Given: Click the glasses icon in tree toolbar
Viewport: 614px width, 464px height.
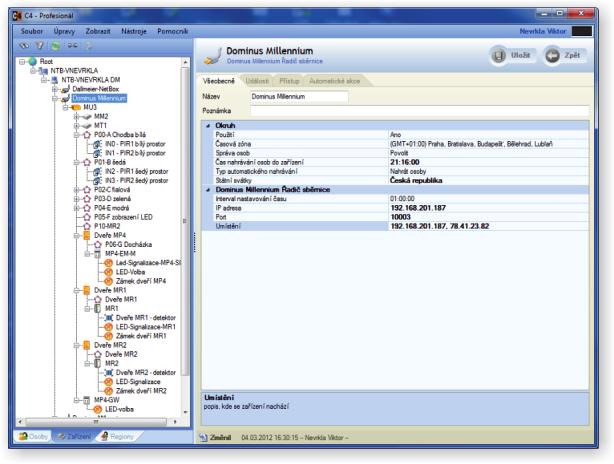Looking at the screenshot, I should click(x=72, y=46).
